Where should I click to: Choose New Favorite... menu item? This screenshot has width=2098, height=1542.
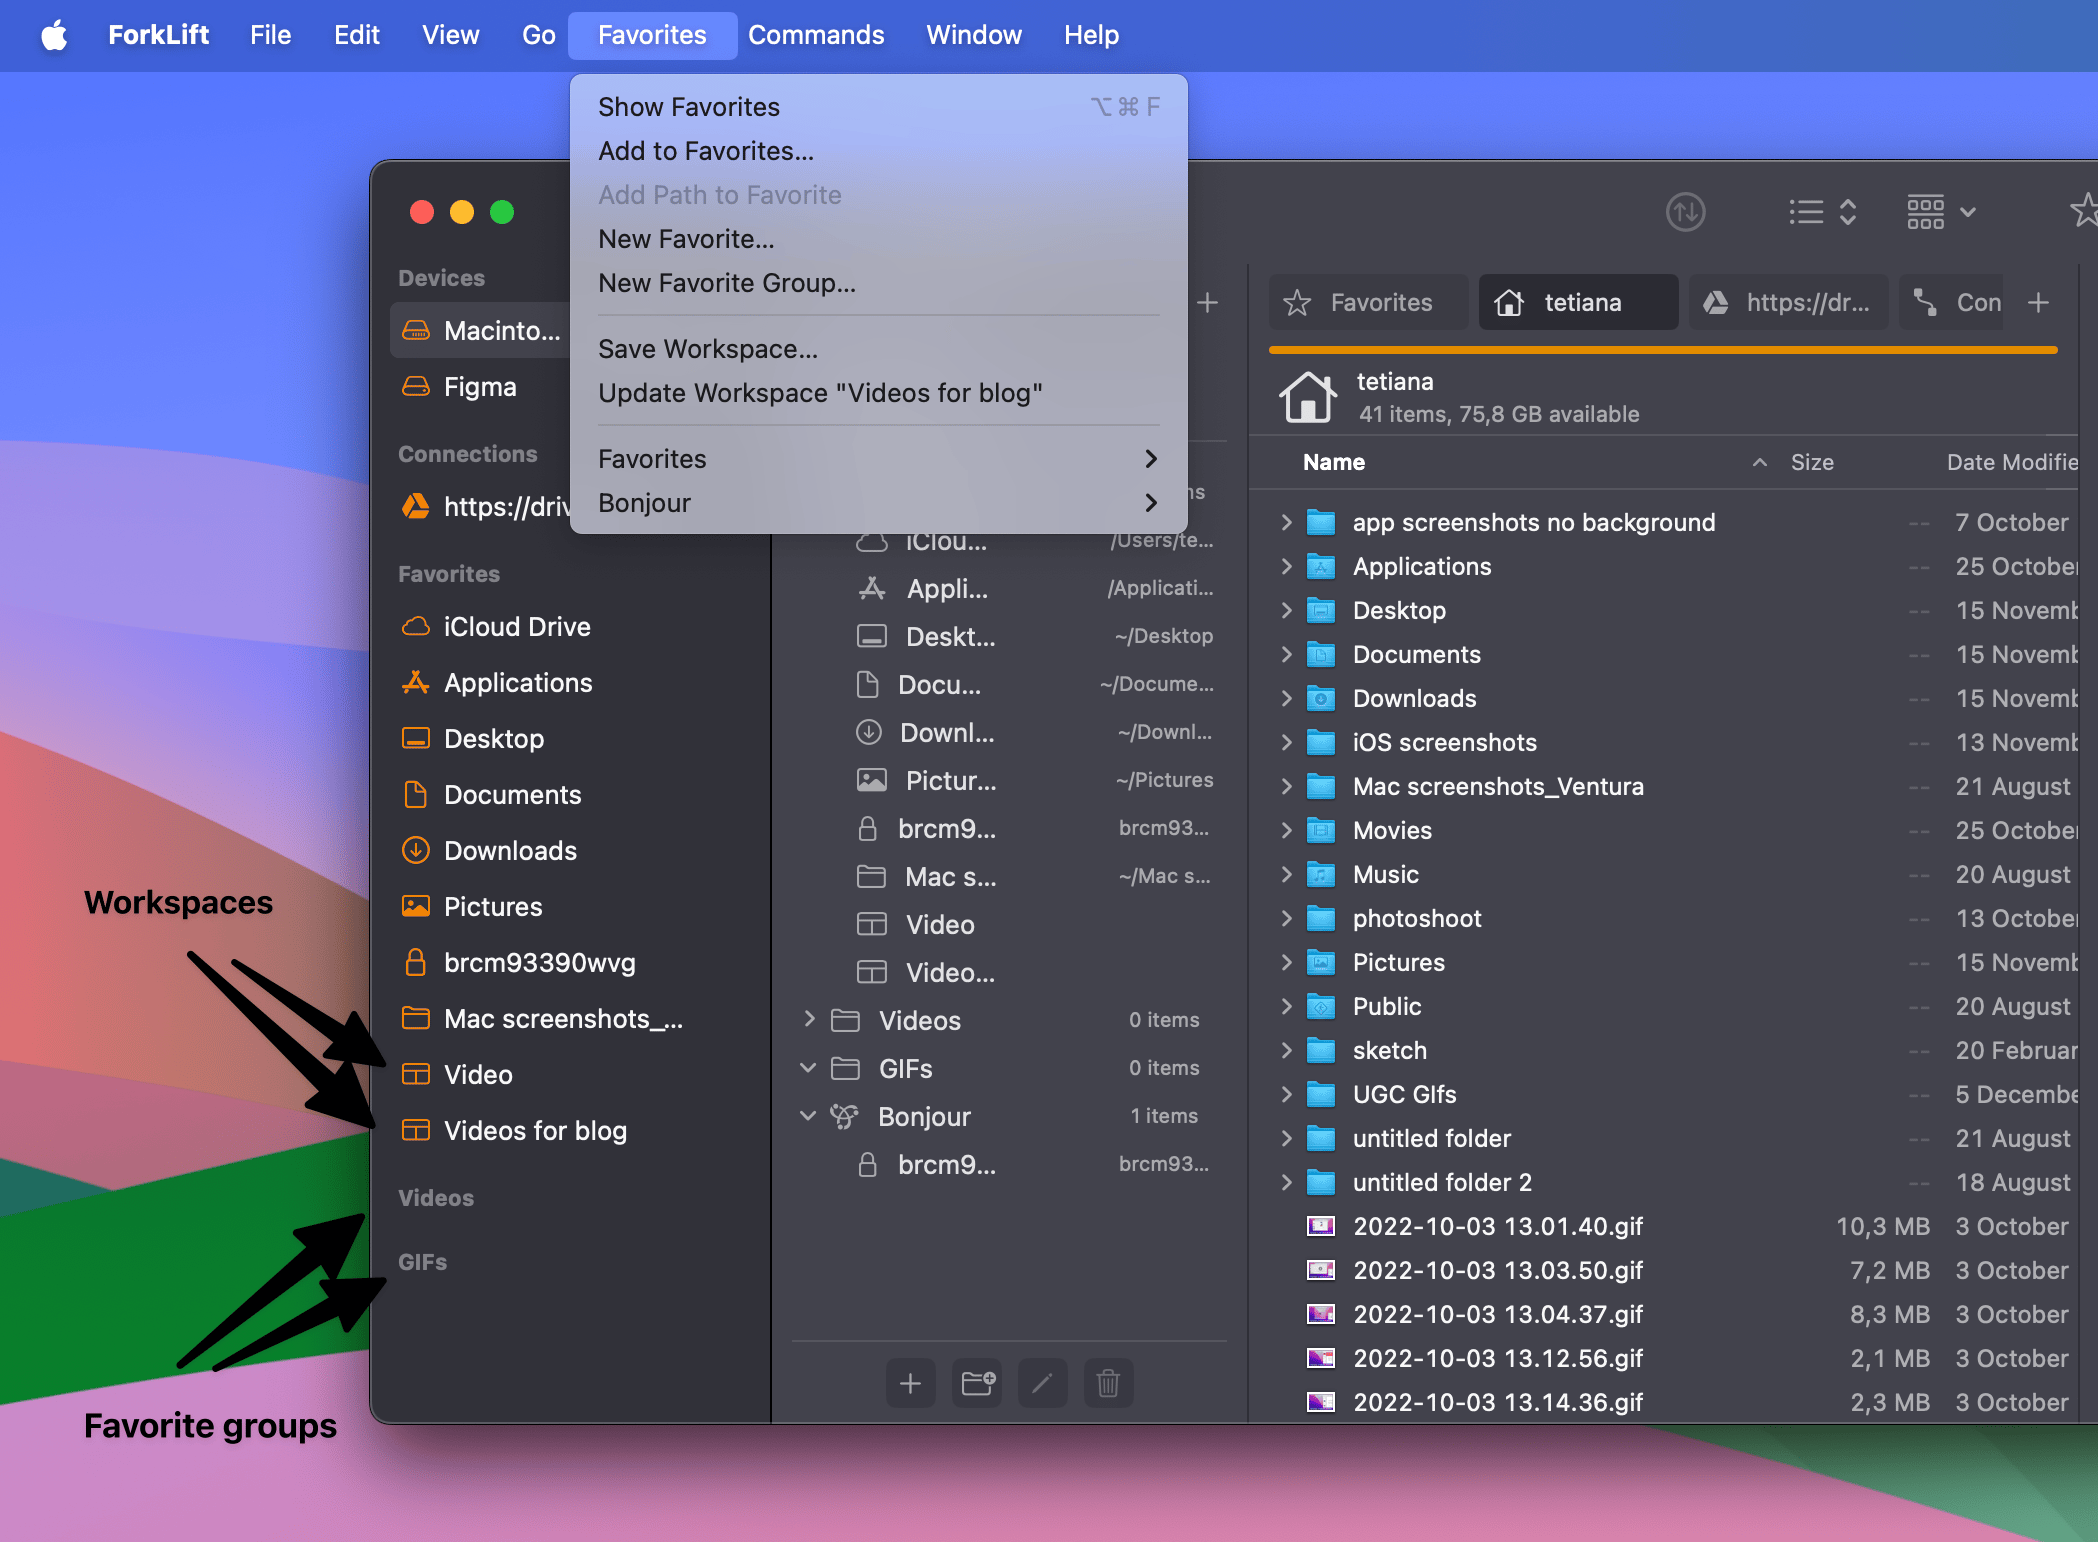point(878,239)
